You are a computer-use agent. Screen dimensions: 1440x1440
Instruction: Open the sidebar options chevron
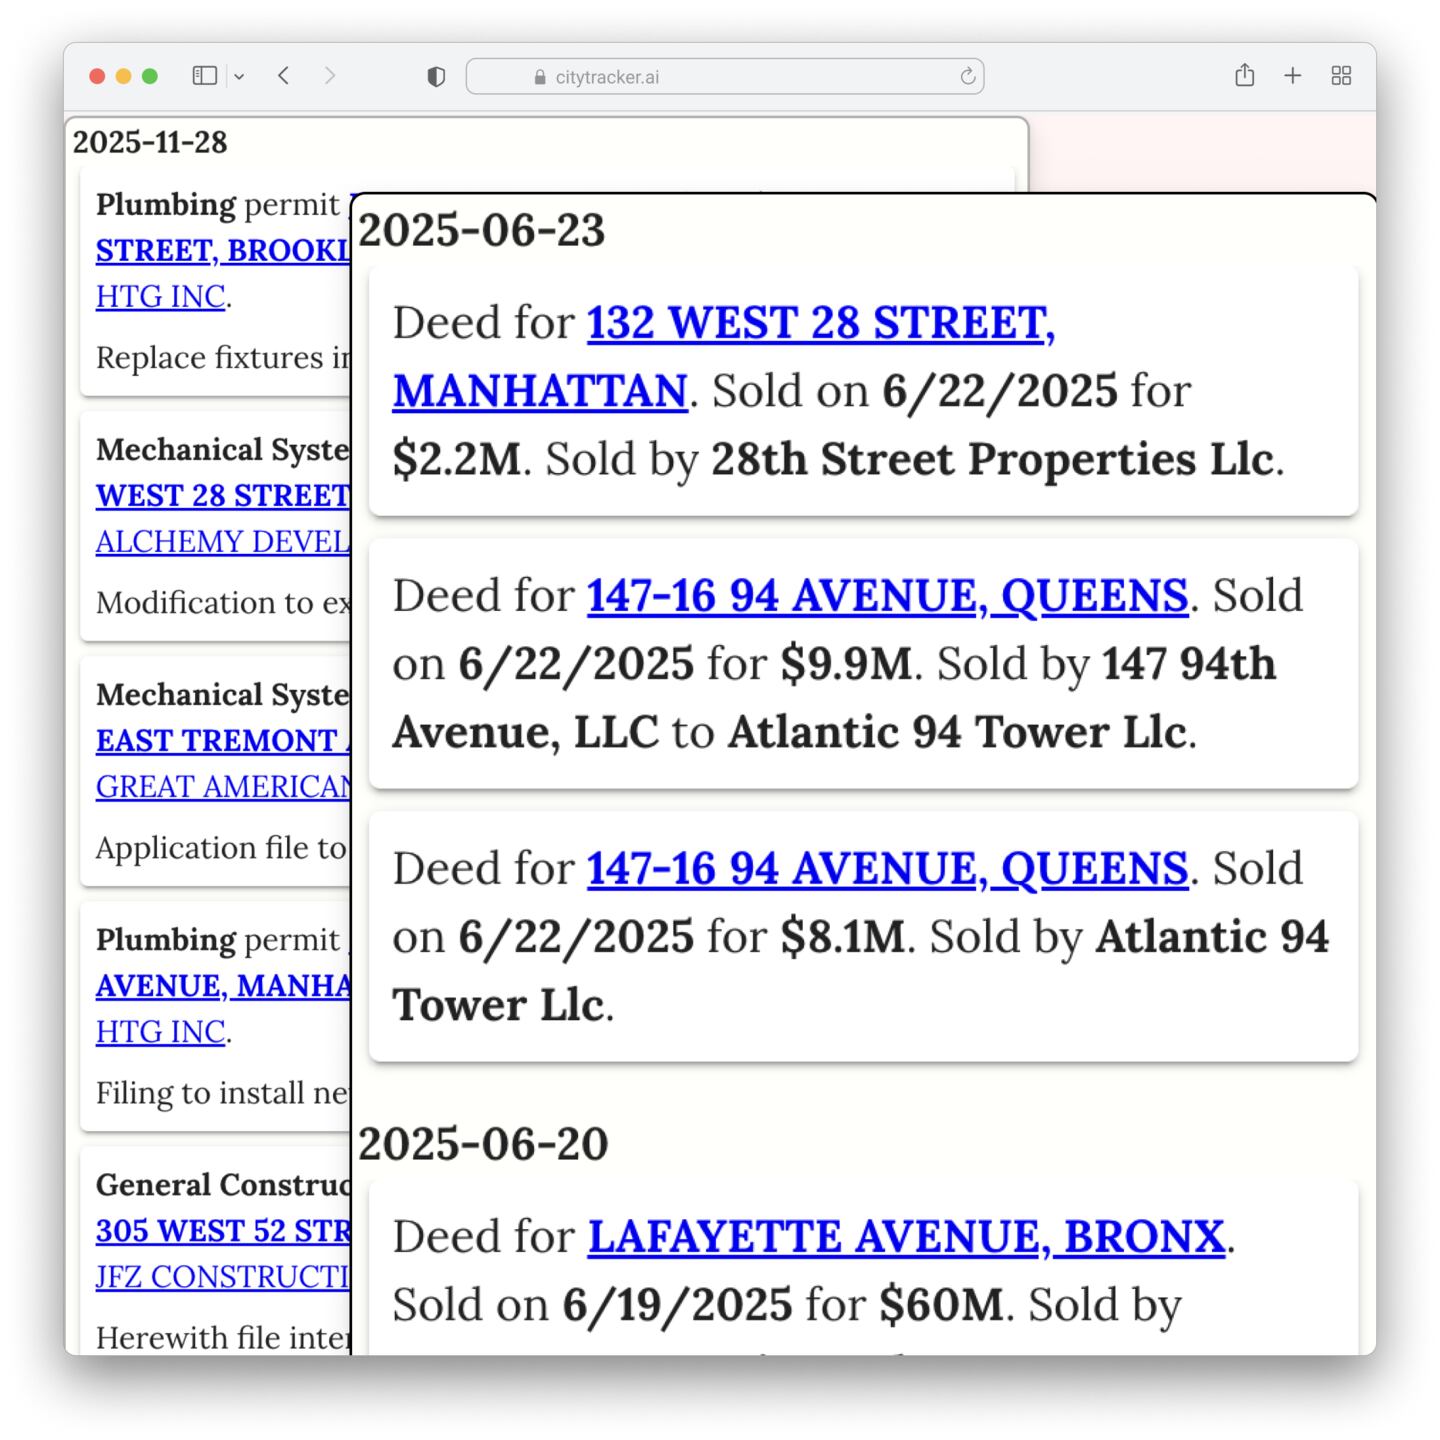click(x=240, y=75)
